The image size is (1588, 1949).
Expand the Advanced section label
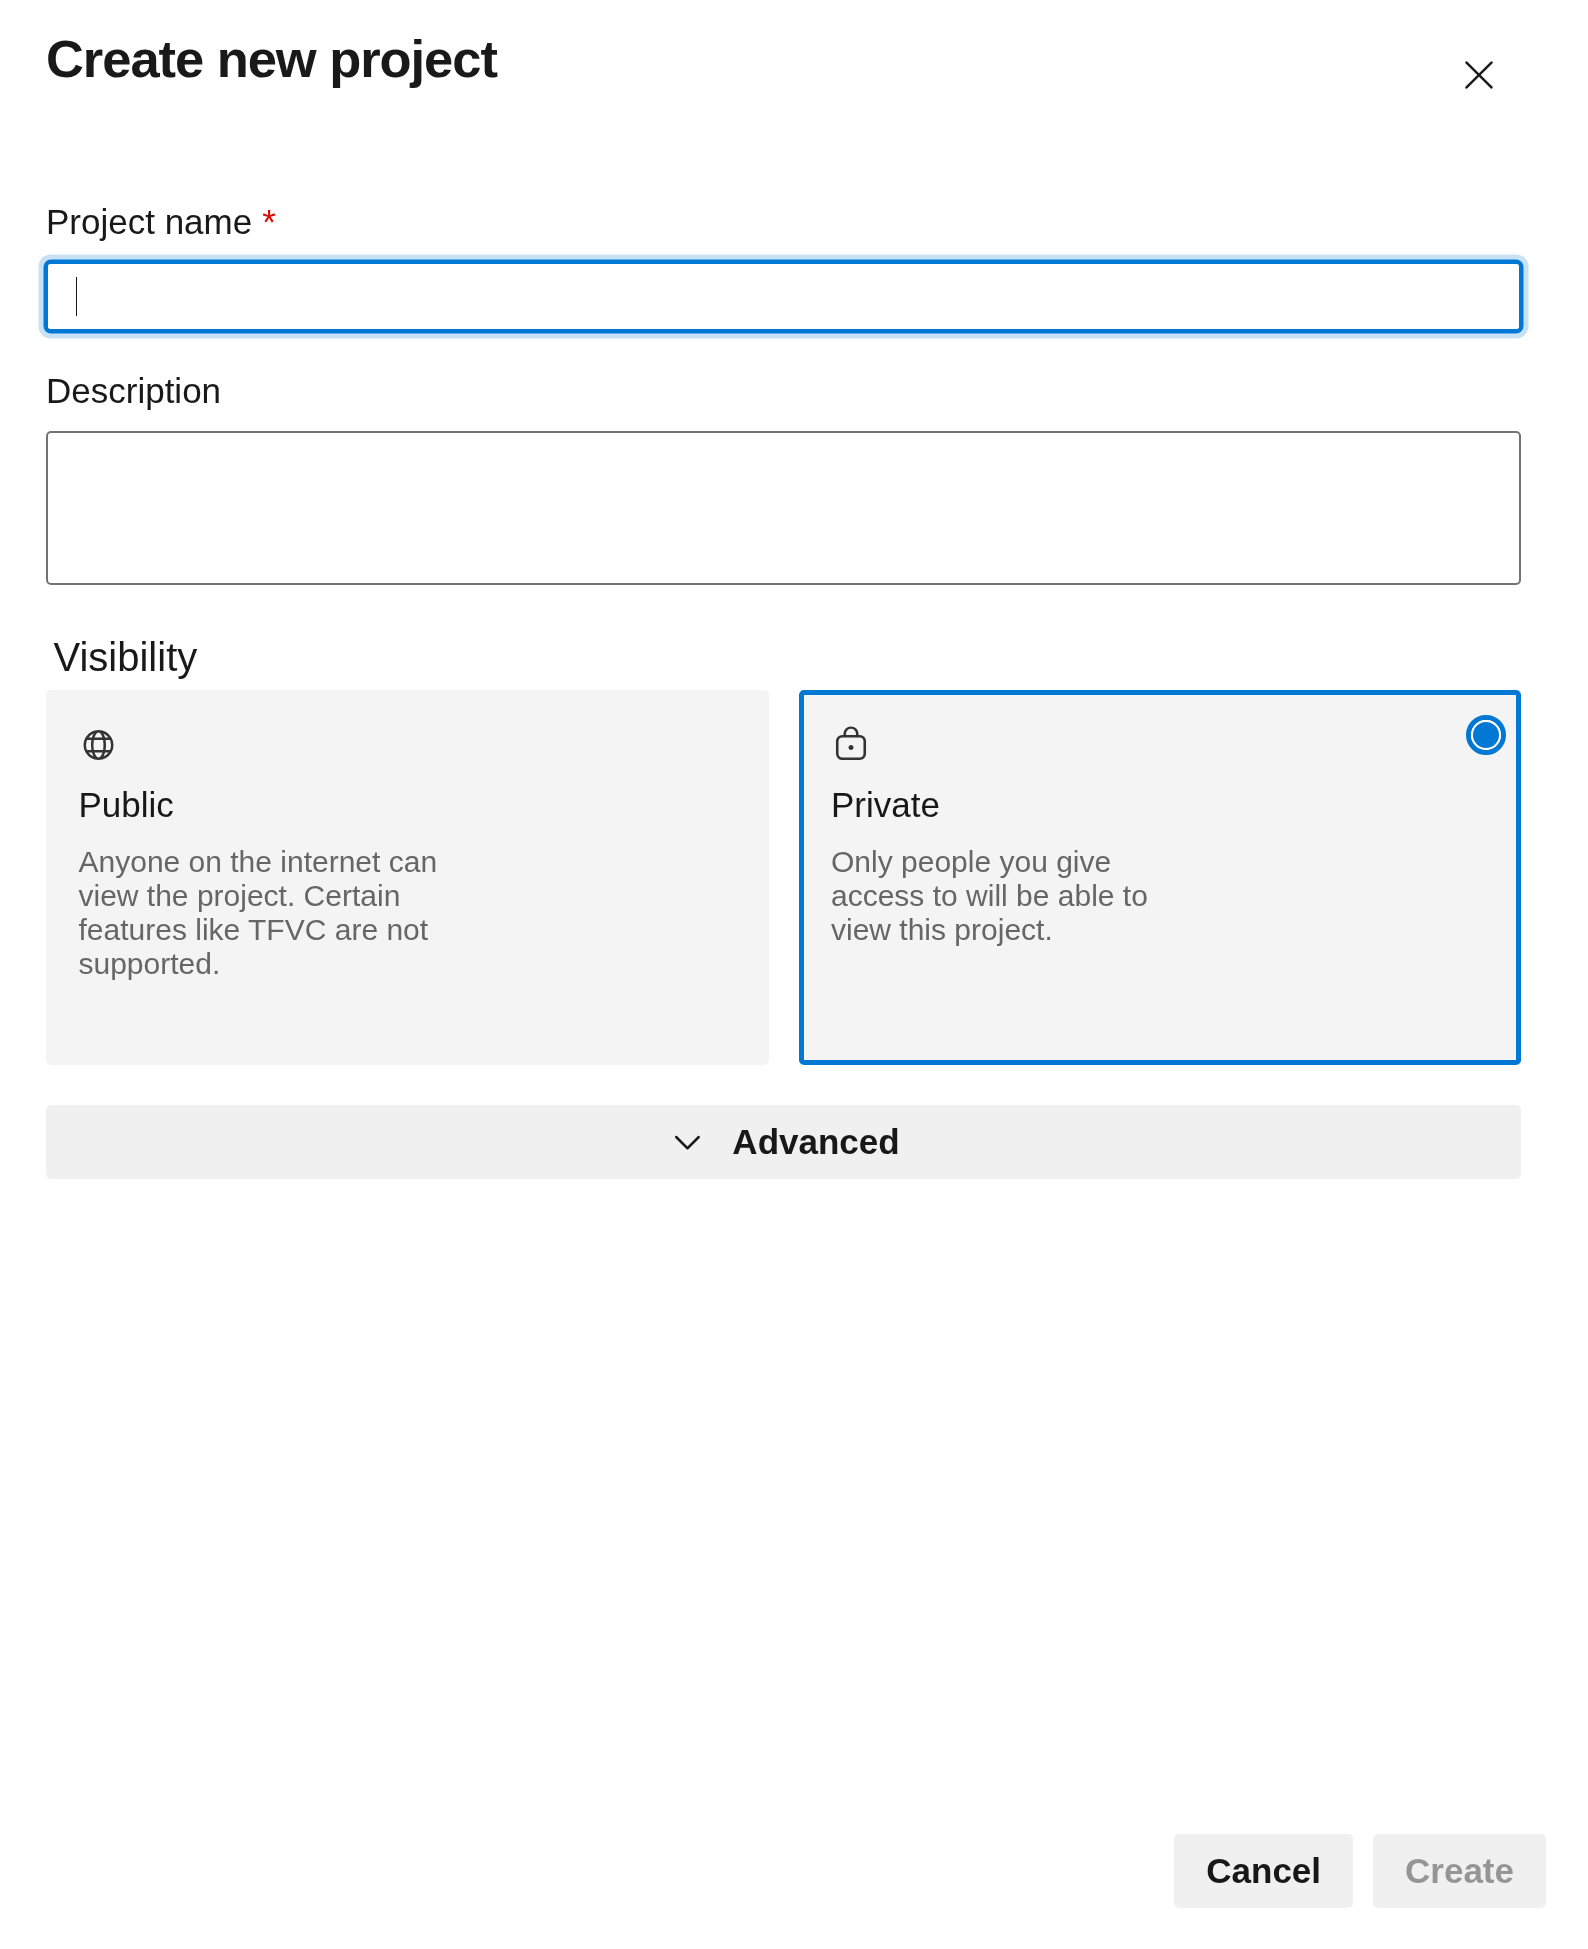[815, 1142]
